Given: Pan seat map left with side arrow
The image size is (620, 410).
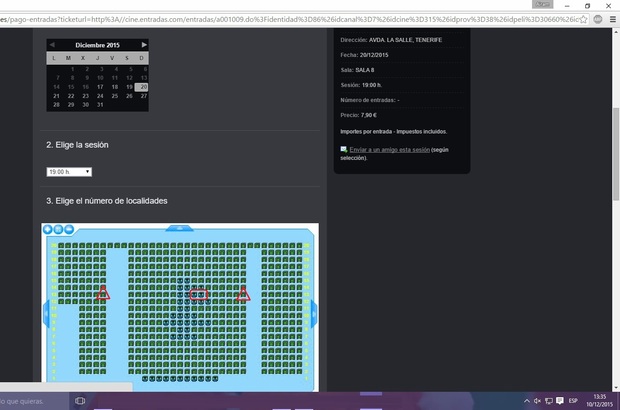Looking at the screenshot, I should pyautogui.click(x=45, y=311).
